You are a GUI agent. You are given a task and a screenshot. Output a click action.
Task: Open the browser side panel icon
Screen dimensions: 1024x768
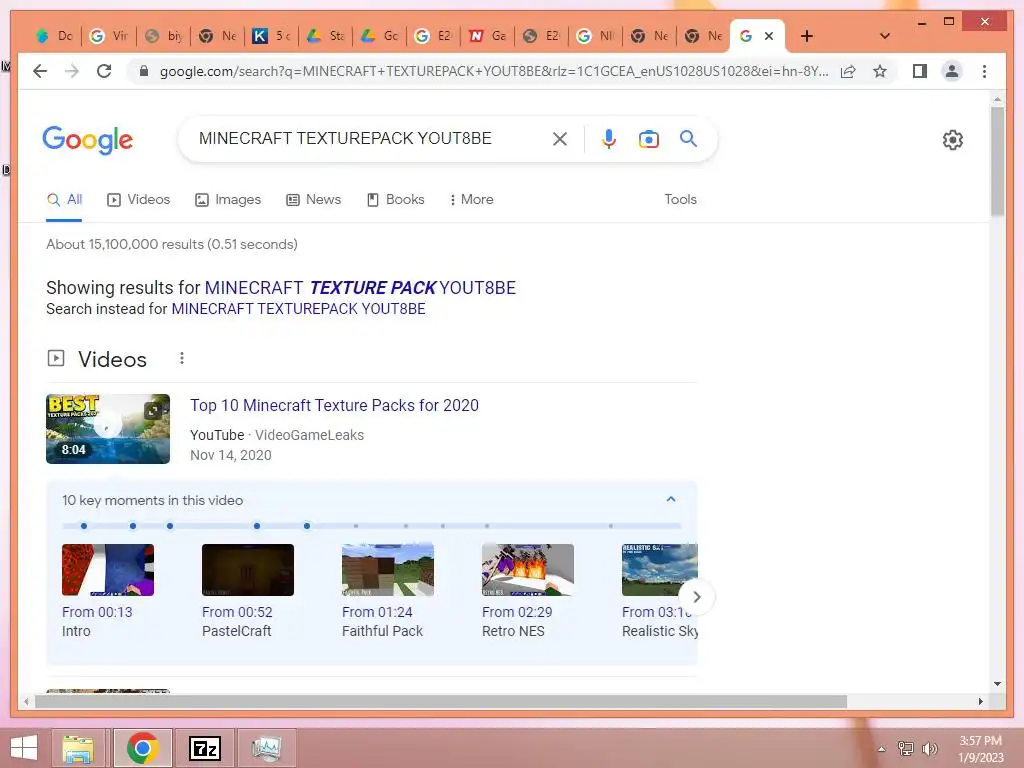920,71
